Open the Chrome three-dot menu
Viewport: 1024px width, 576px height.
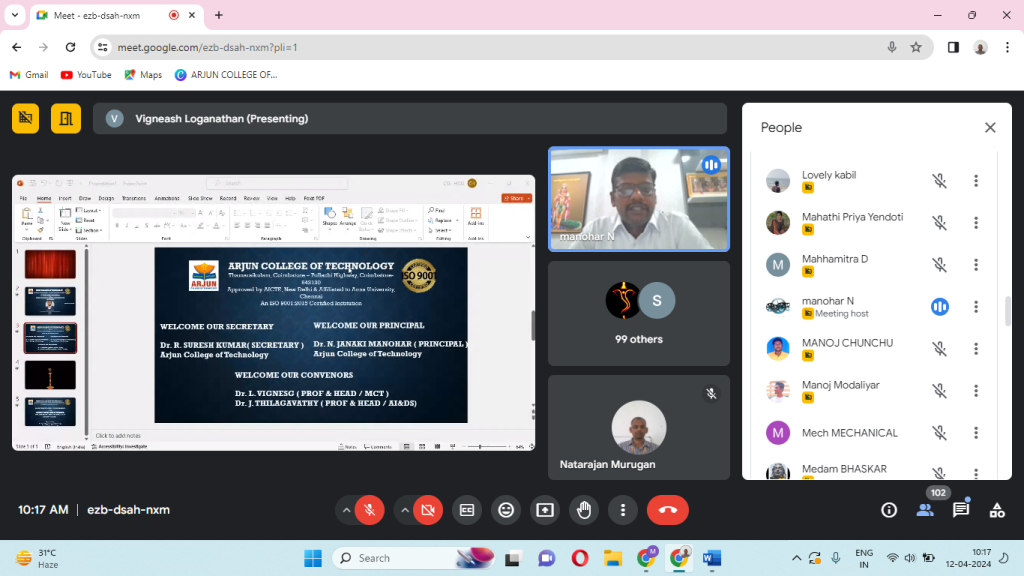1008,47
